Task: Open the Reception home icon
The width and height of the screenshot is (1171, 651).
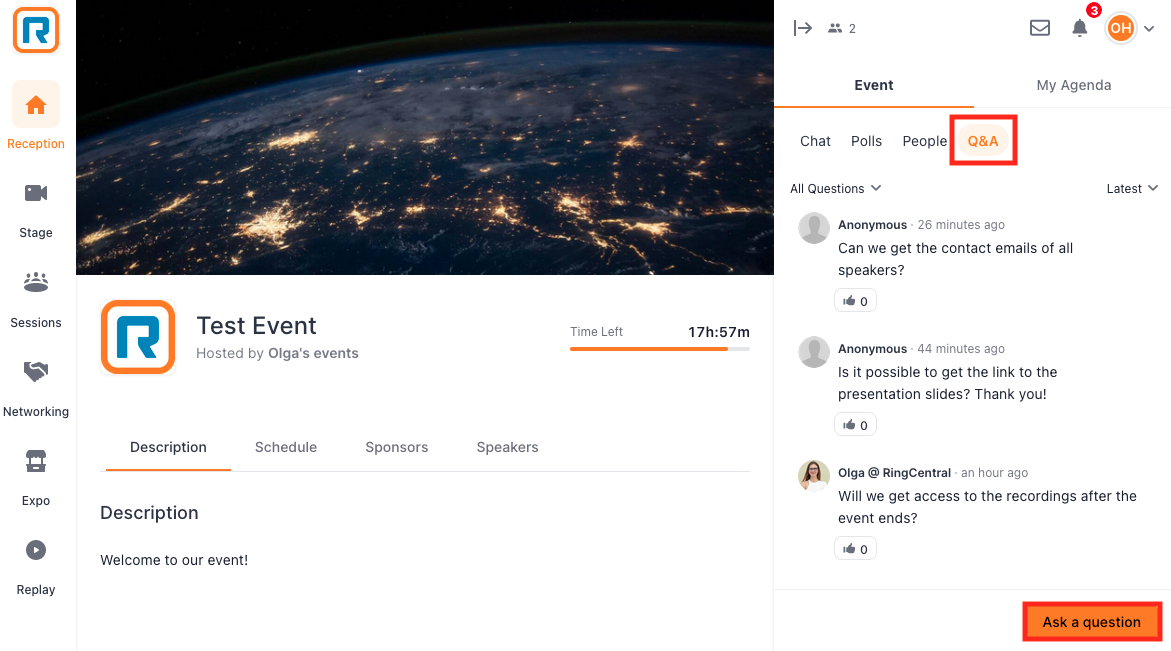Action: pos(36,105)
